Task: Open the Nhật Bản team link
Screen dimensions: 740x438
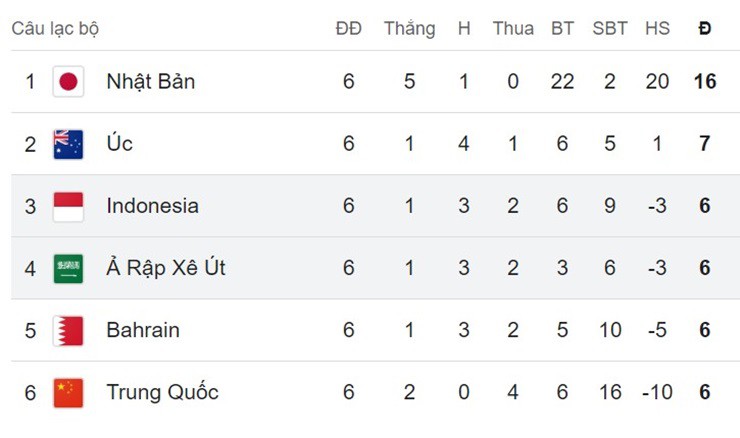Action: coord(150,82)
